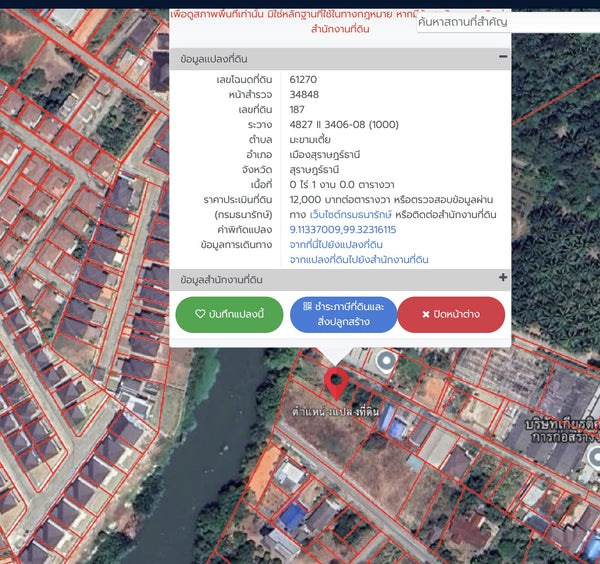The width and height of the screenshot is (600, 564).
Task: Click the heart icon on the save button
Action: click(200, 314)
